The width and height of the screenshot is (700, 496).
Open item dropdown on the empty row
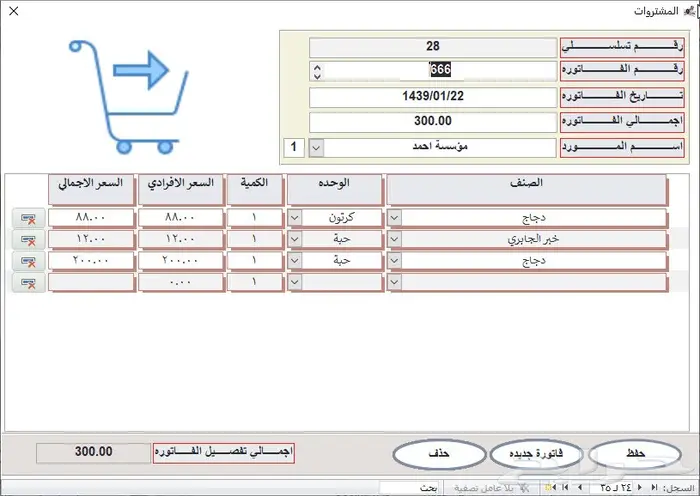pyautogui.click(x=394, y=282)
